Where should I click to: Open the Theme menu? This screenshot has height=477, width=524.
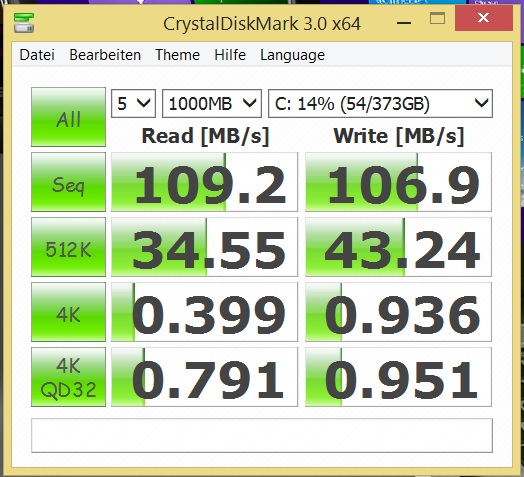click(x=177, y=55)
